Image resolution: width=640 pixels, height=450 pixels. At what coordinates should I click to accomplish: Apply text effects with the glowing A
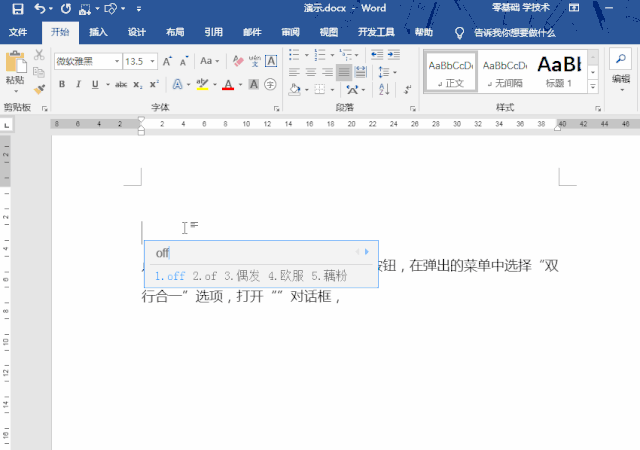[x=178, y=84]
